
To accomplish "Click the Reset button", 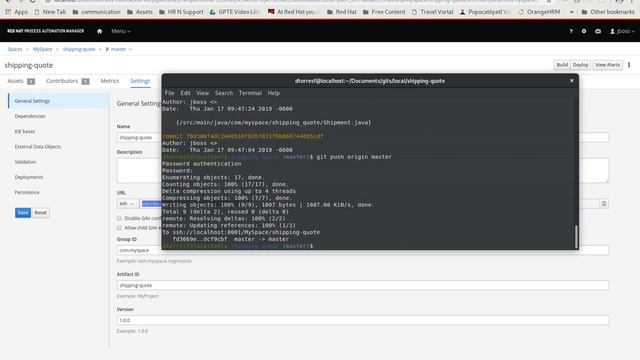I will (40, 213).
